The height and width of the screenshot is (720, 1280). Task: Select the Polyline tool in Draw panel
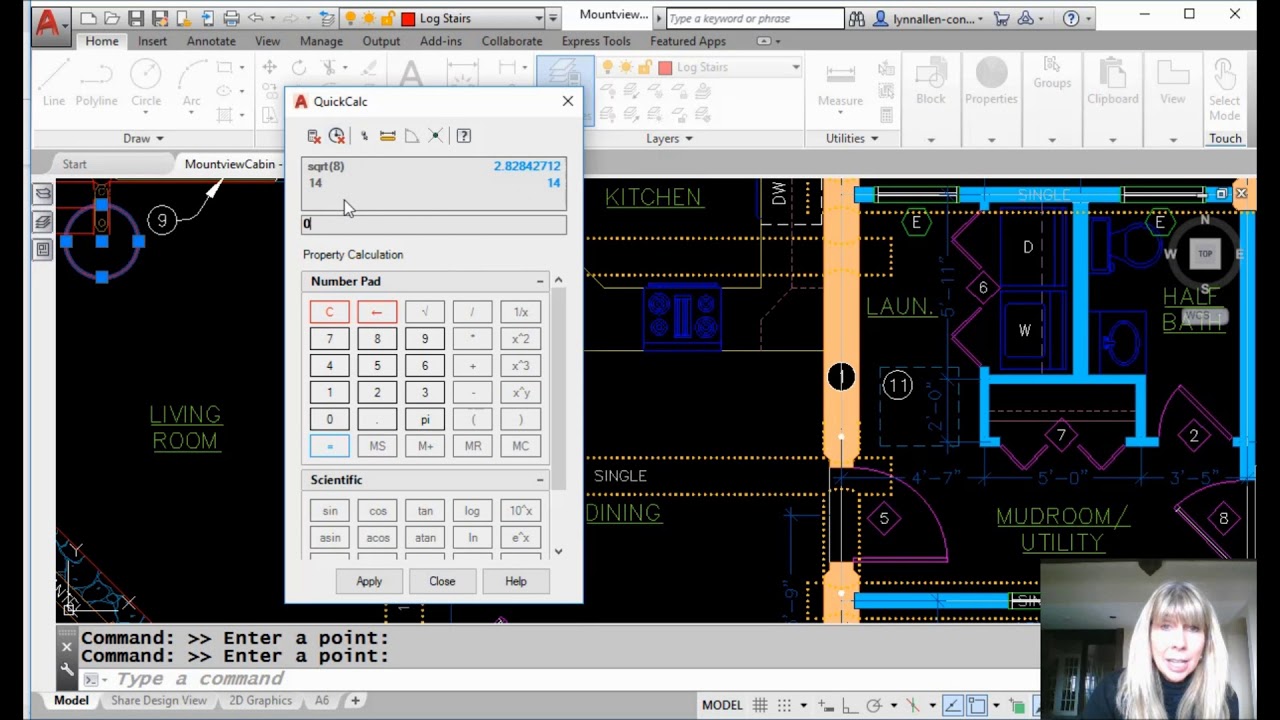click(96, 82)
